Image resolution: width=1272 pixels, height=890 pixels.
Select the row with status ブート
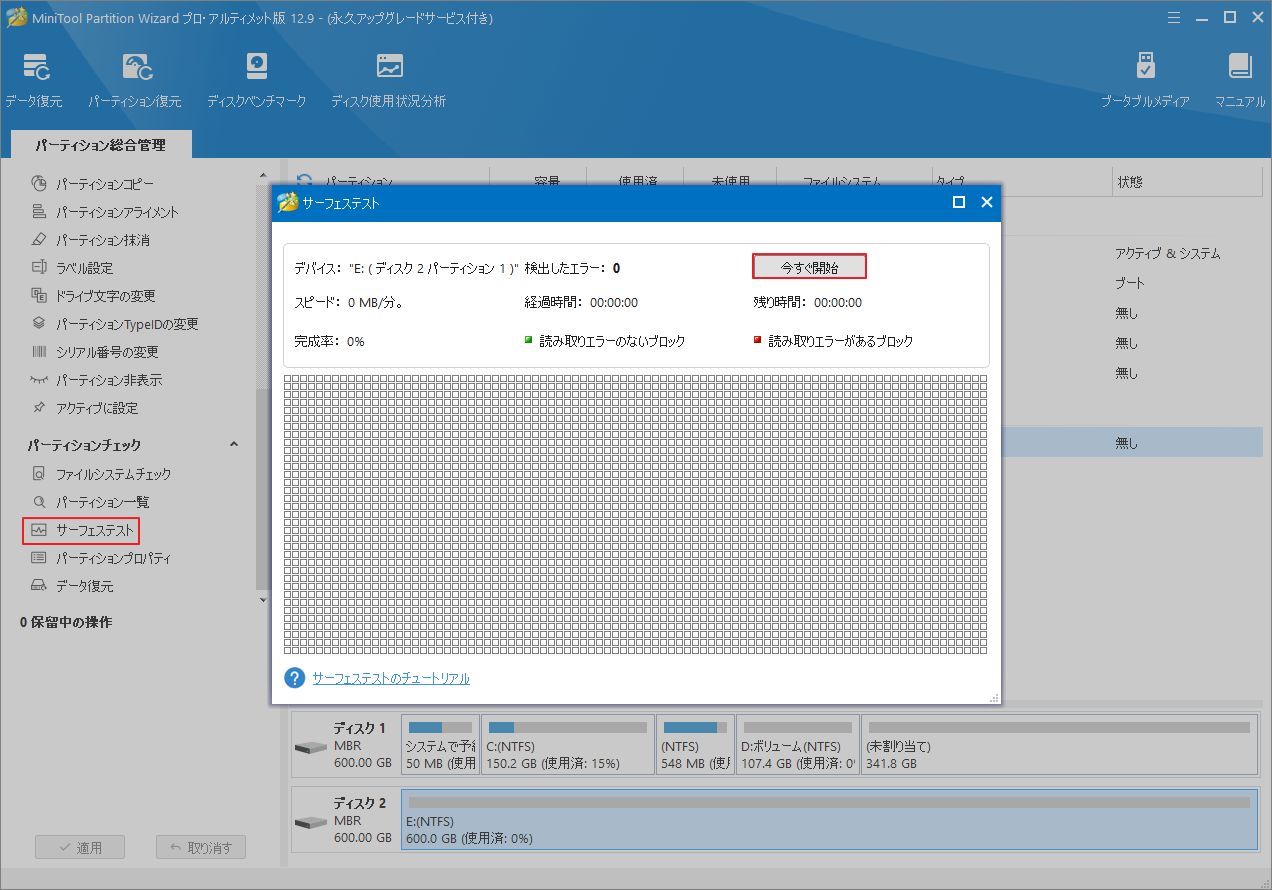point(1130,283)
